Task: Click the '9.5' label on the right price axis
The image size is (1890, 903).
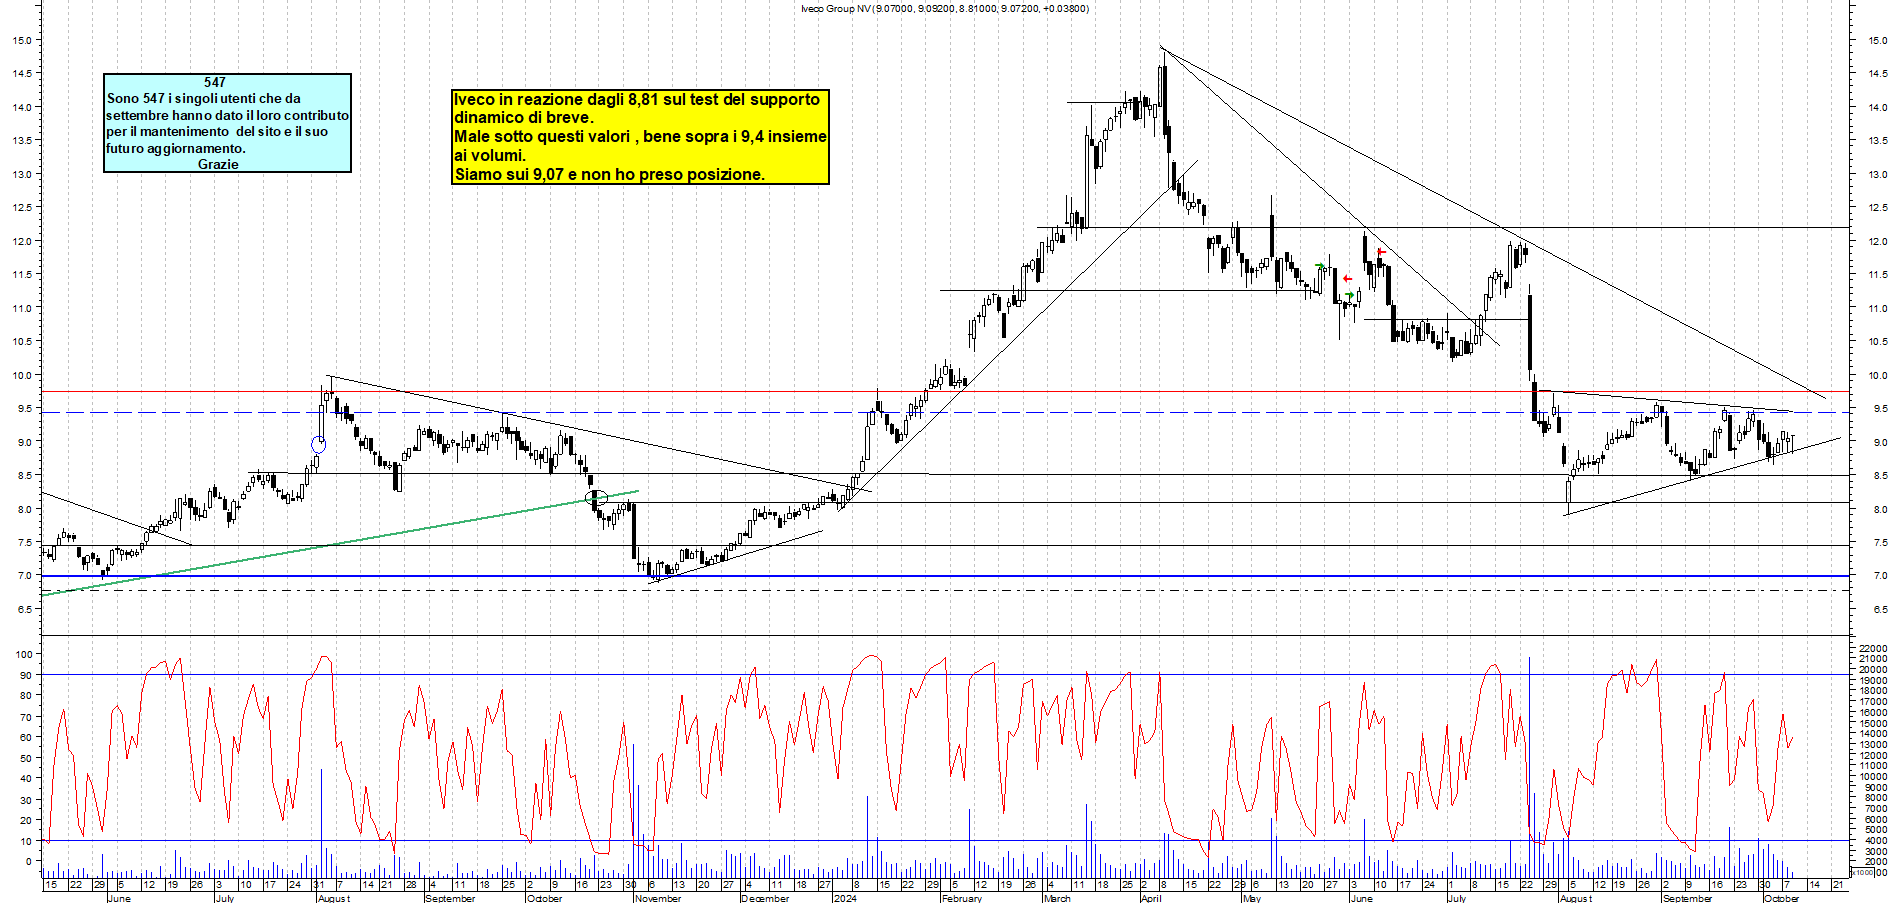Action: (x=1880, y=409)
